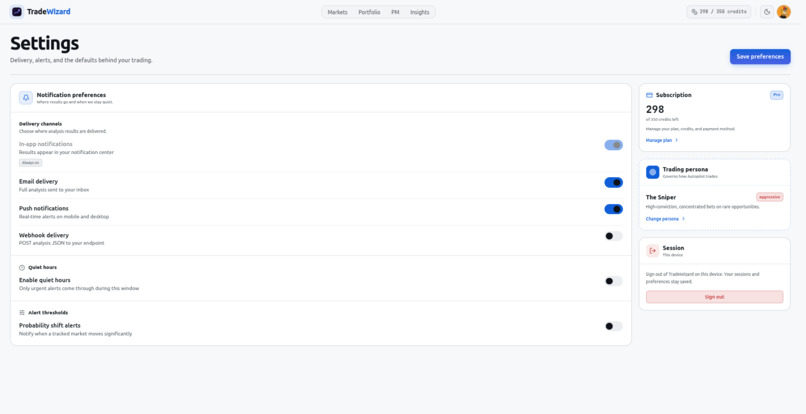Click "Full analysis sent to your inbox" text
This screenshot has width=806, height=414.
(54, 190)
